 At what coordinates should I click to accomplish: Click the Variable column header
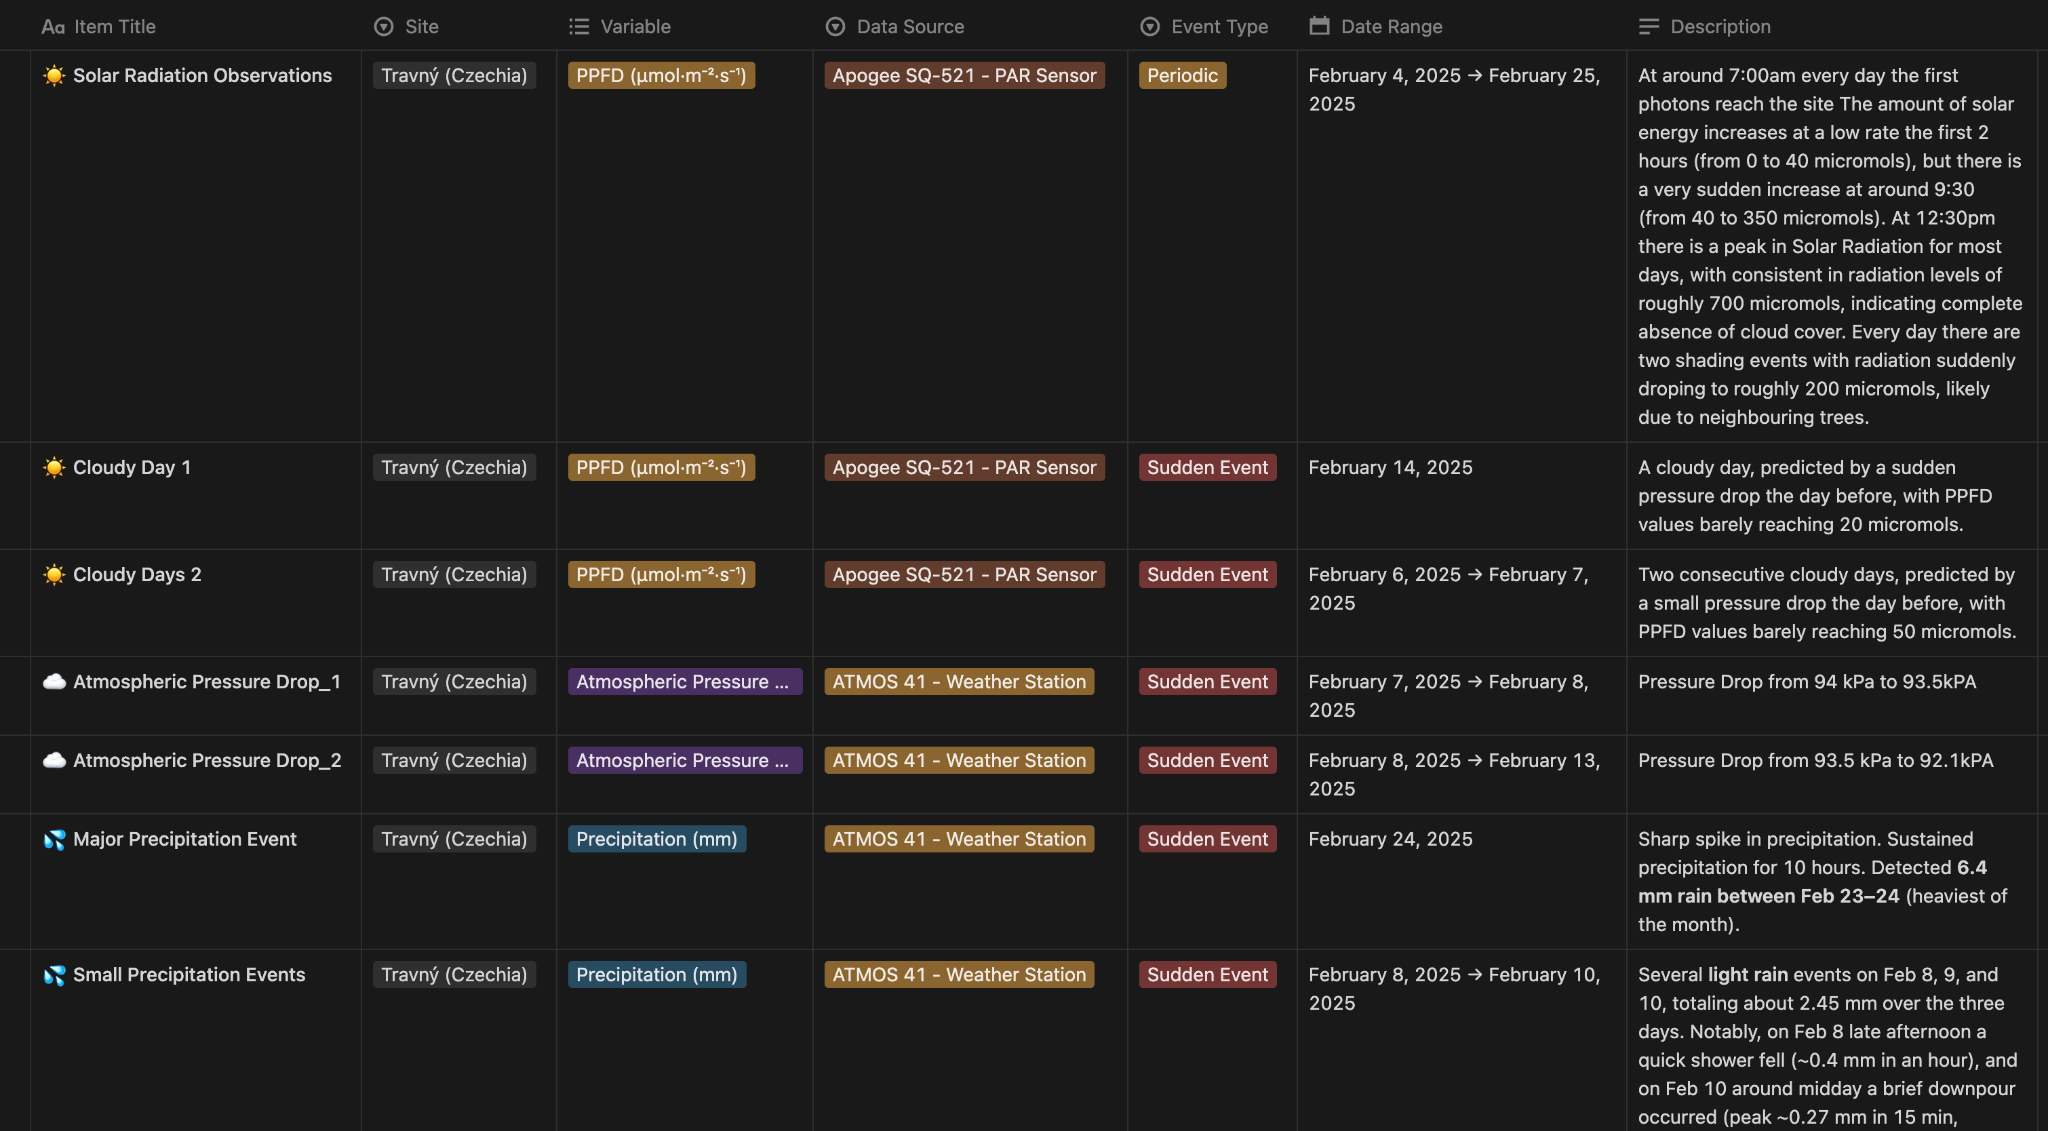[x=635, y=27]
